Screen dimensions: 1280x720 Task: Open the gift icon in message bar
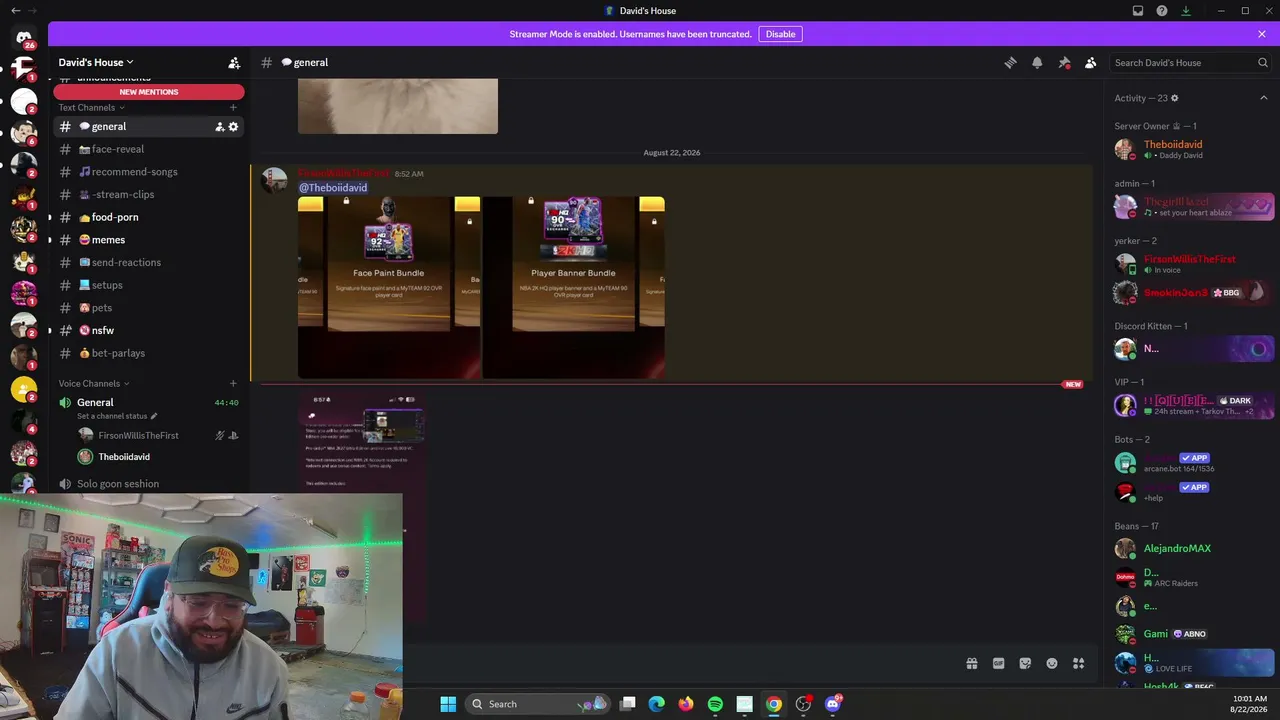click(971, 663)
